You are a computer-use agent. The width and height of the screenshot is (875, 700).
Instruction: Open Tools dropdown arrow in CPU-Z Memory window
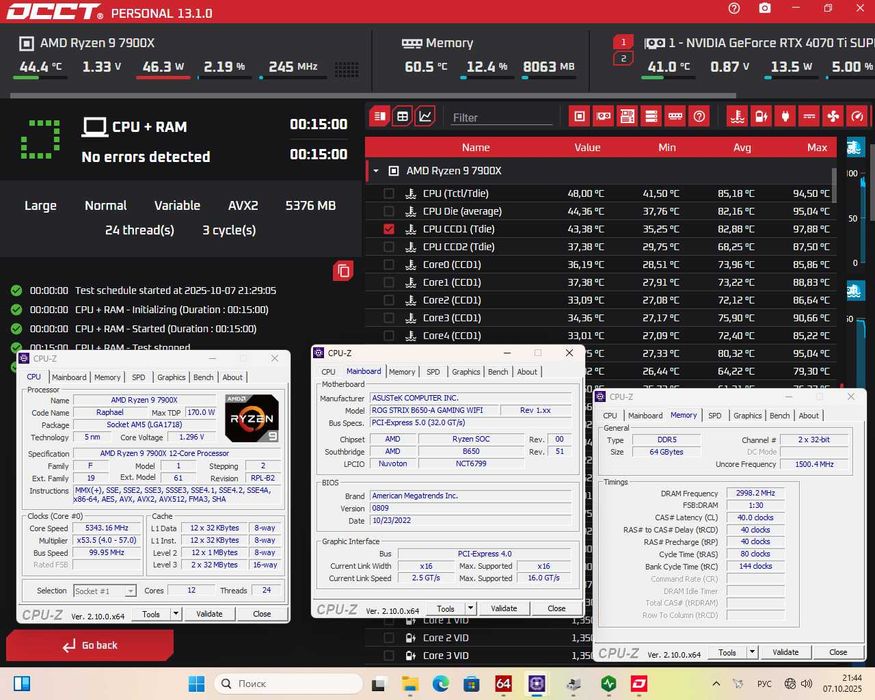tap(752, 652)
